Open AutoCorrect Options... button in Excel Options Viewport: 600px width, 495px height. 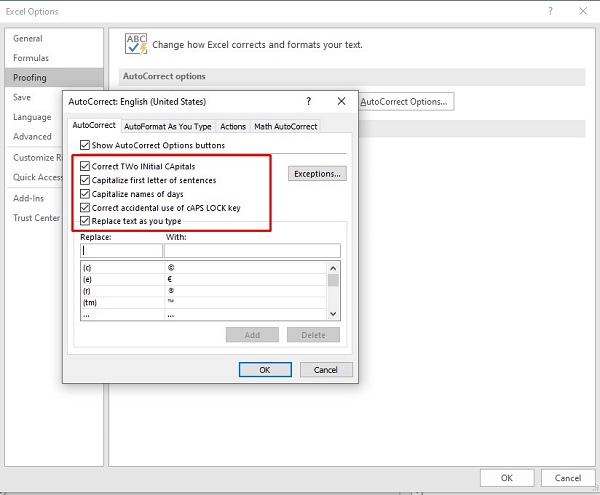[405, 102]
